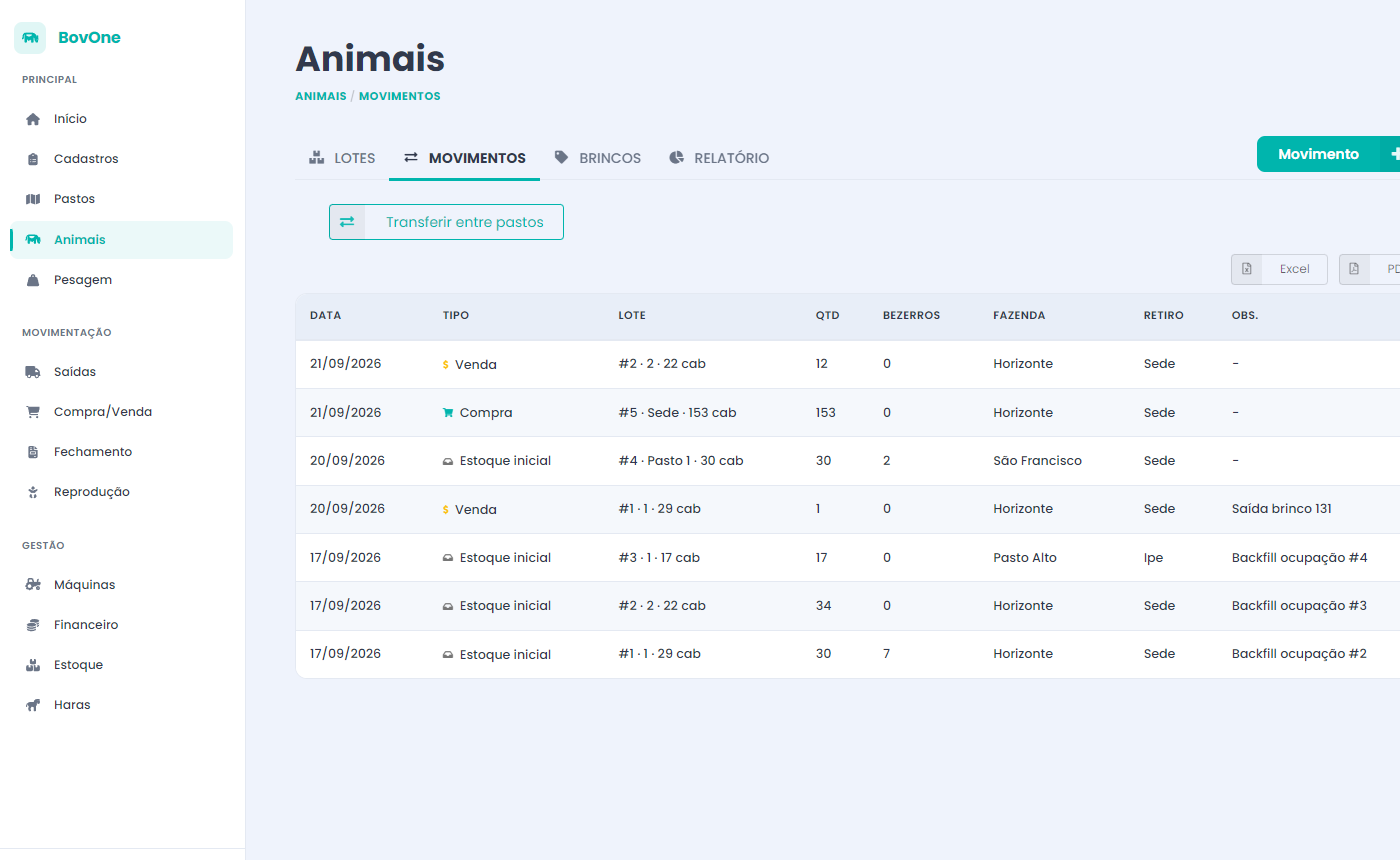The height and width of the screenshot is (860, 1400).
Task: Click lote cell '#3 · 1 · 17 cab'
Action: pyautogui.click(x=659, y=558)
